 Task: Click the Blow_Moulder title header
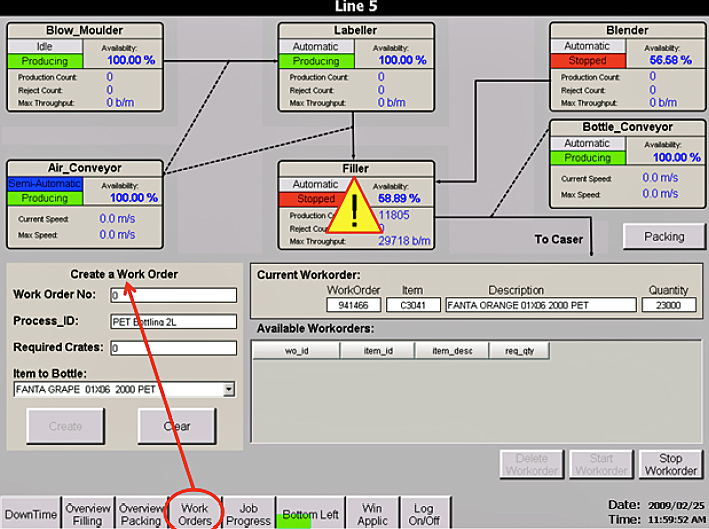click(85, 30)
